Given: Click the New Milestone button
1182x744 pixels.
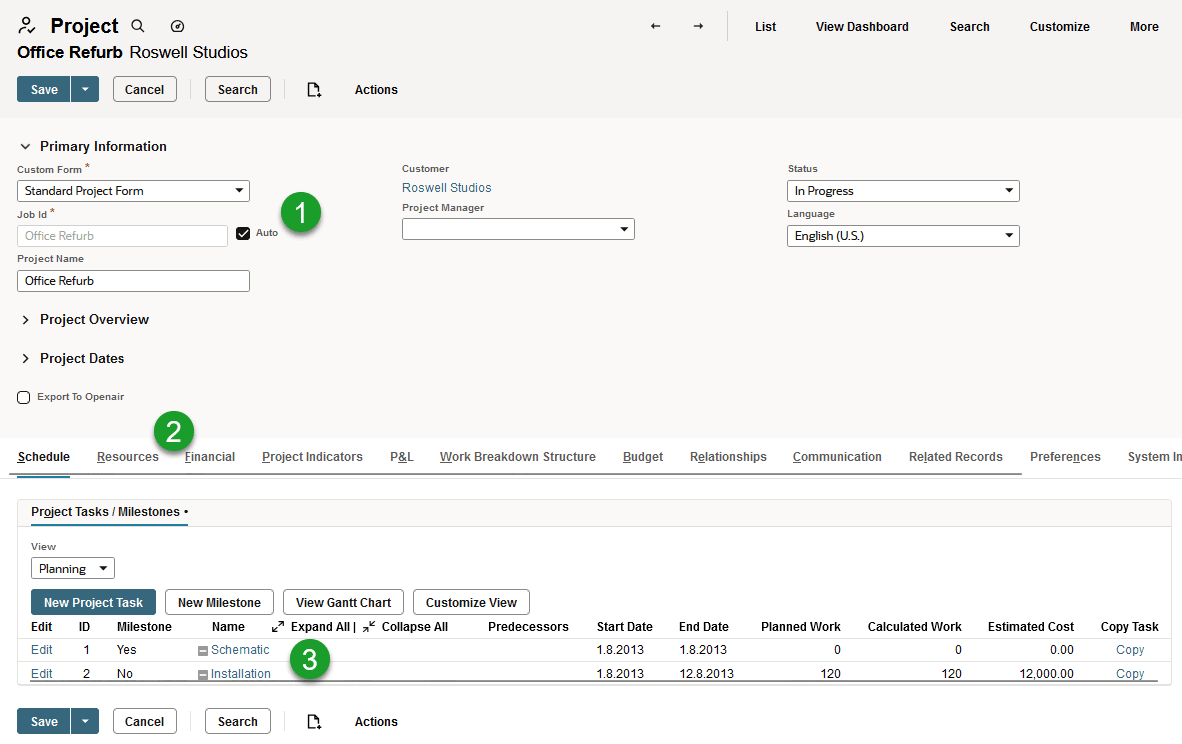Looking at the screenshot, I should pos(219,602).
